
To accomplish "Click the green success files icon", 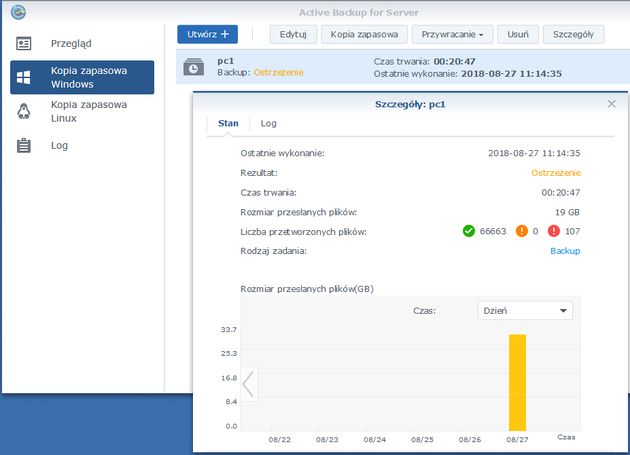I will (469, 231).
